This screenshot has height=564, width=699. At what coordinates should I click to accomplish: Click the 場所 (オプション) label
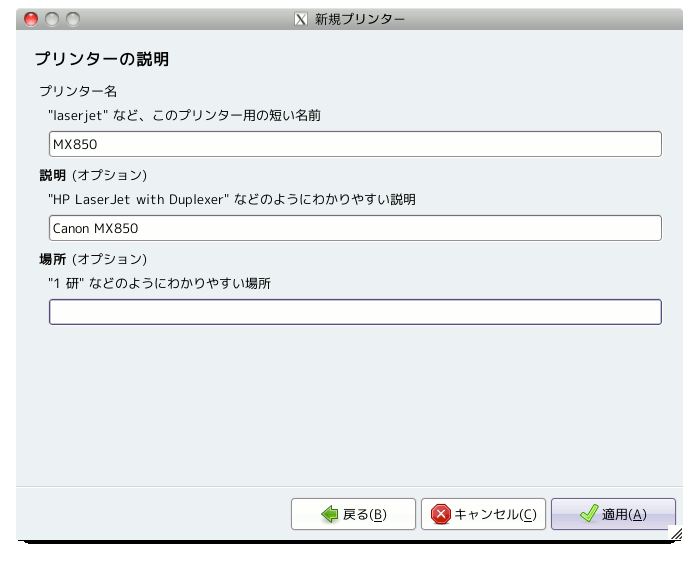click(93, 259)
